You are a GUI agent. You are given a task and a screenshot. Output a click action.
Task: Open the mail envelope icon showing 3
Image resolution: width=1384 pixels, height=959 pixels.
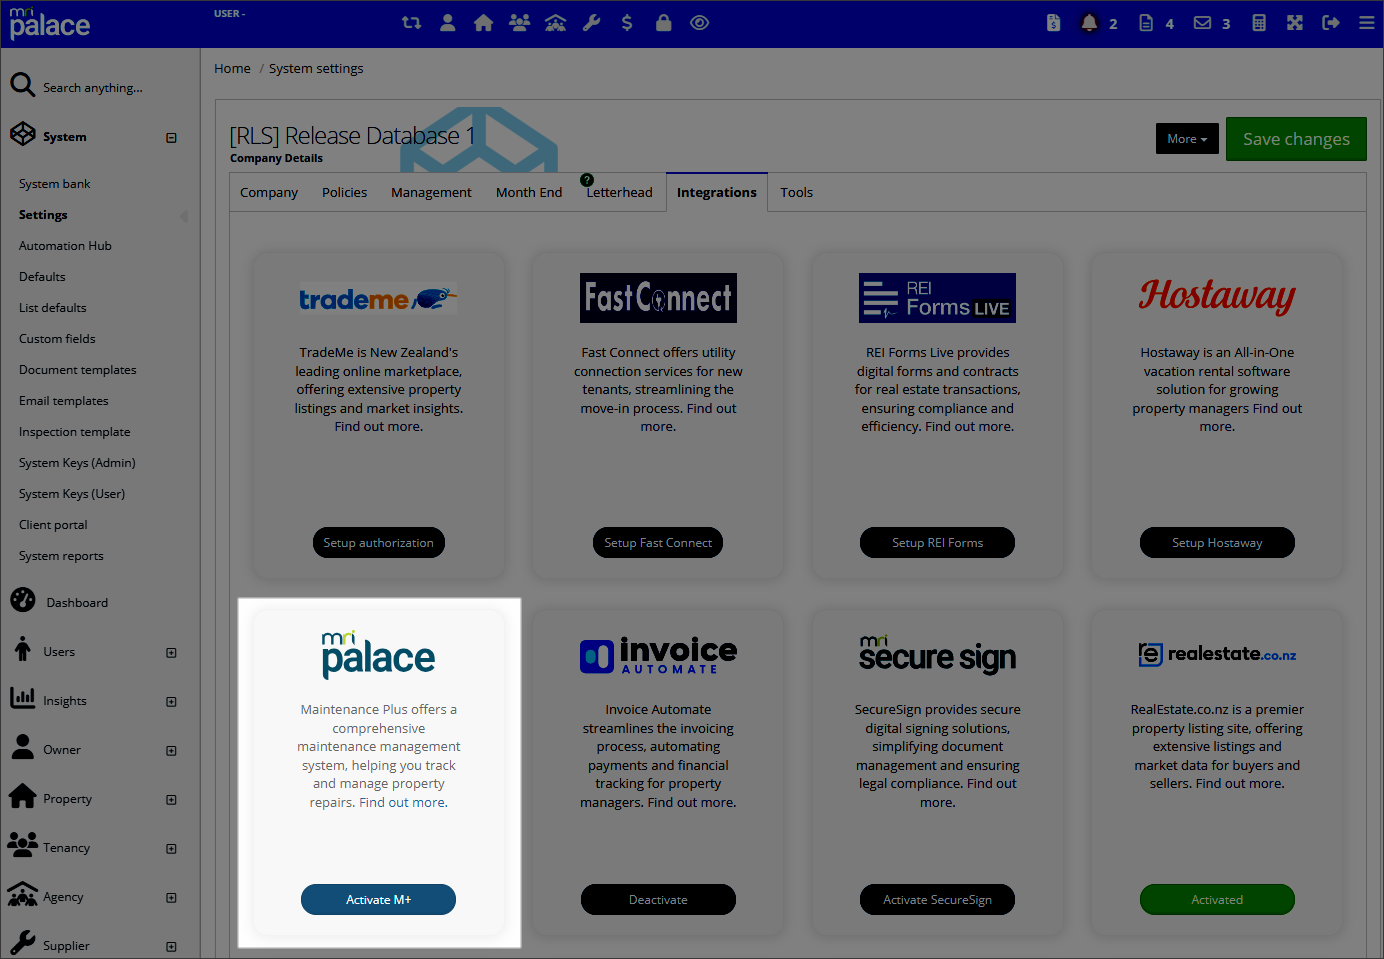[x=1202, y=23]
